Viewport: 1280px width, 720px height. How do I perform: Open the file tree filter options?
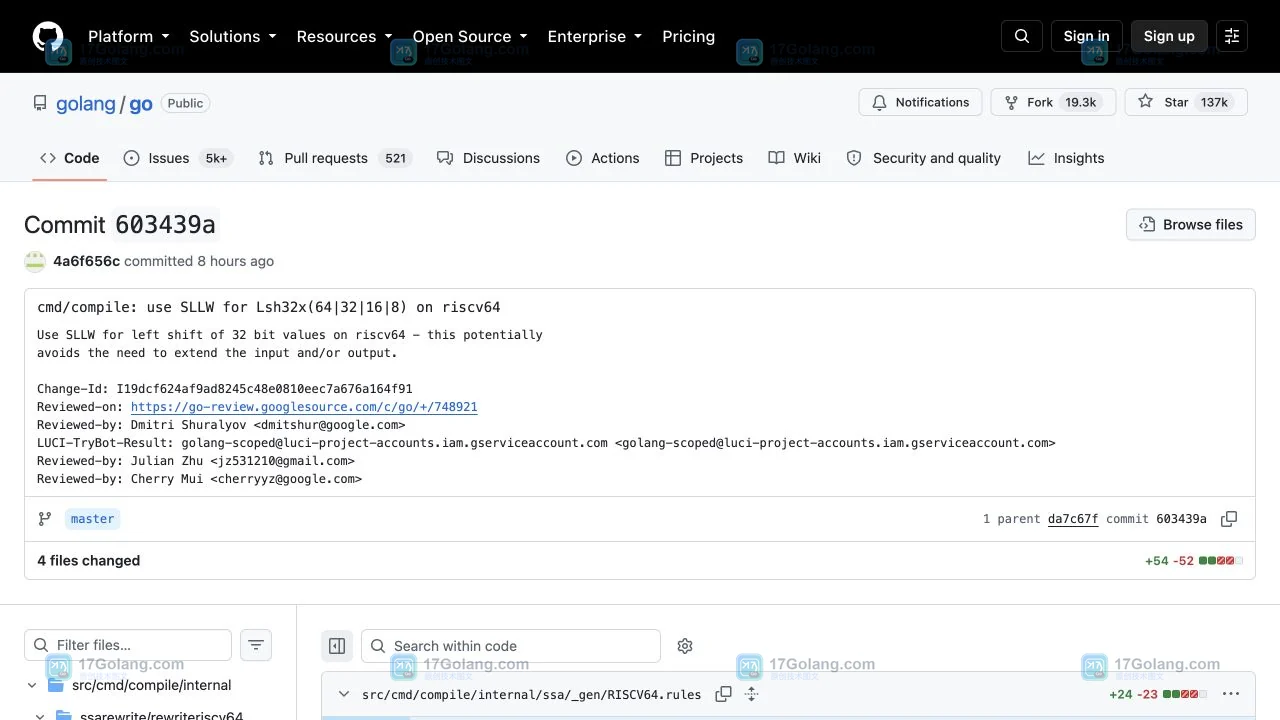256,645
